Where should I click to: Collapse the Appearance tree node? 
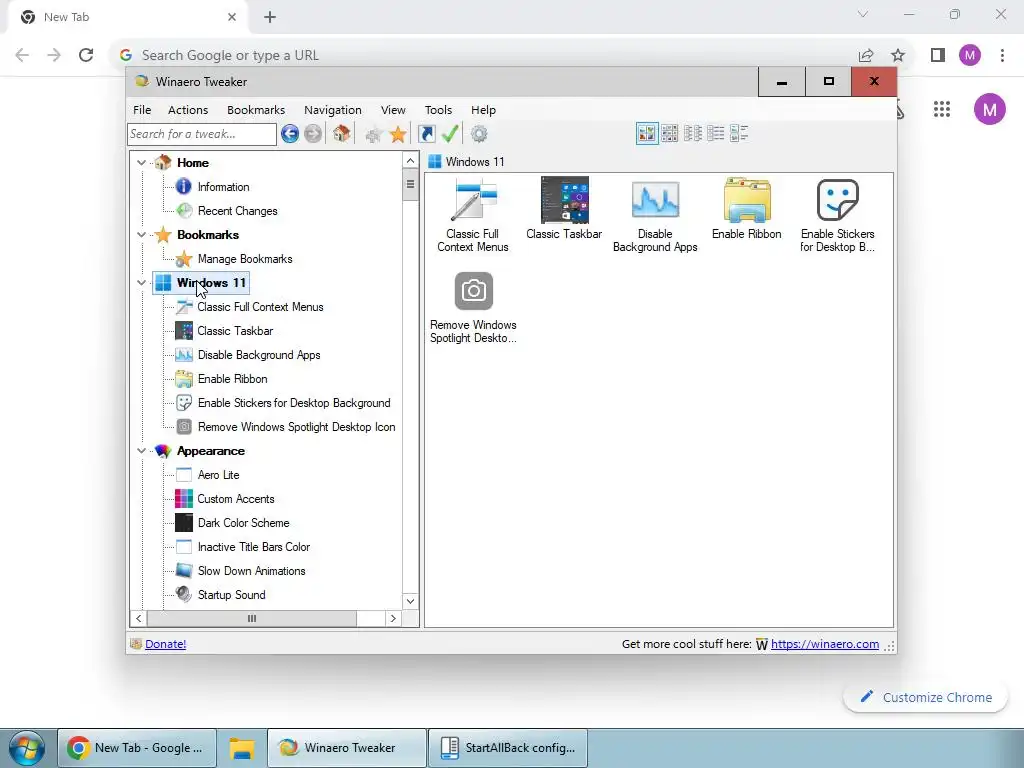pyautogui.click(x=141, y=451)
